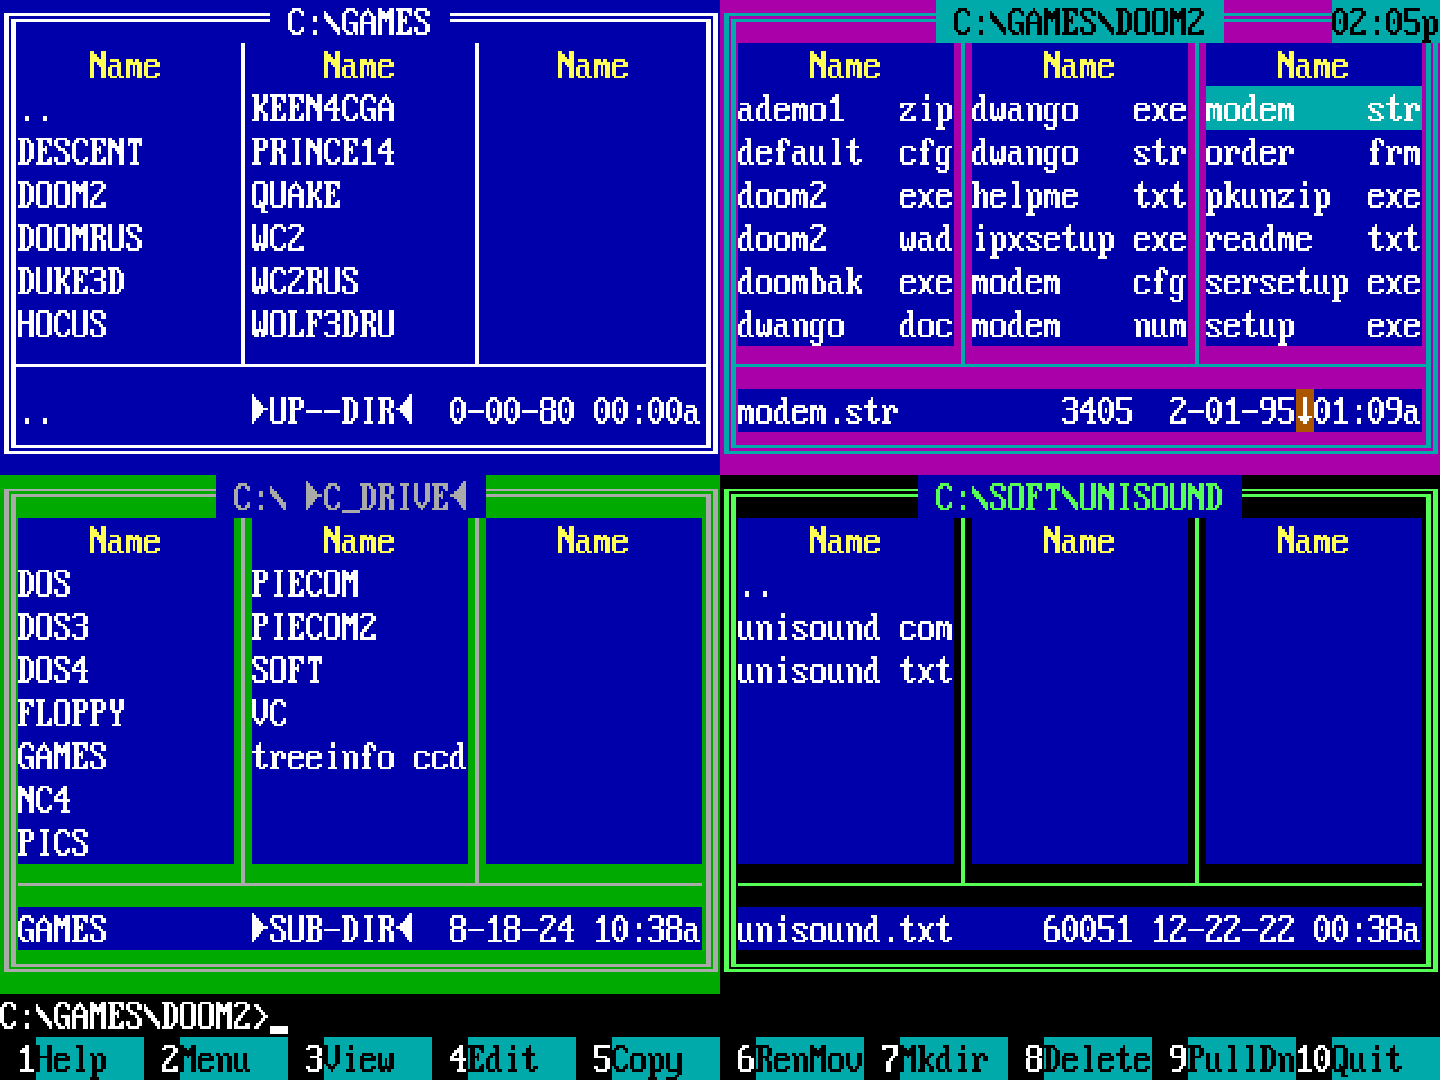Click the 10 Quit function key
1440x1080 pixels.
(1368, 1059)
